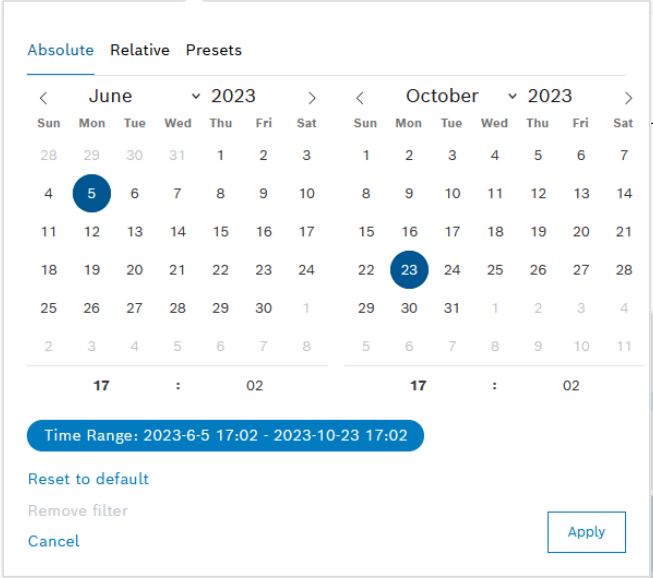
Task: Select highlighted October 23 date
Action: [409, 270]
